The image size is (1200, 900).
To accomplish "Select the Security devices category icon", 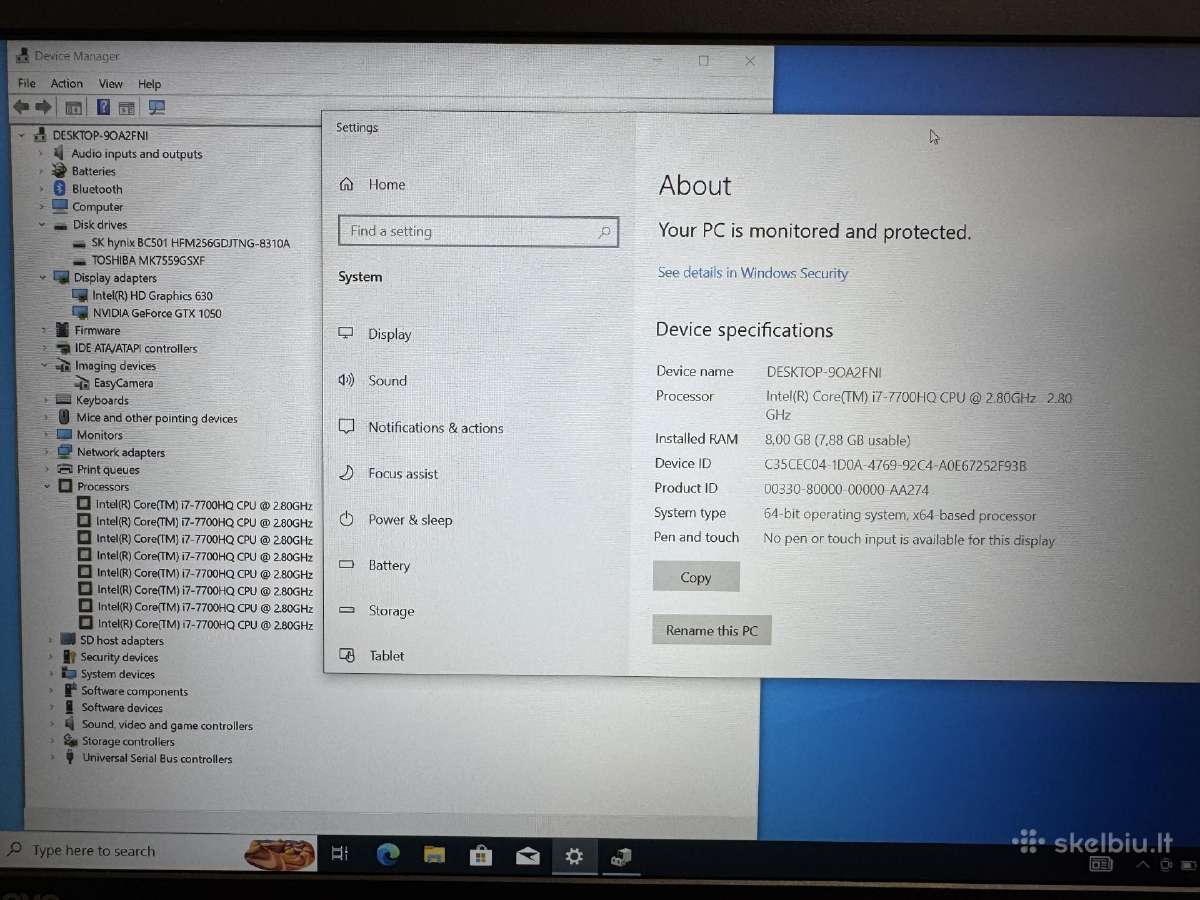I will (70, 657).
